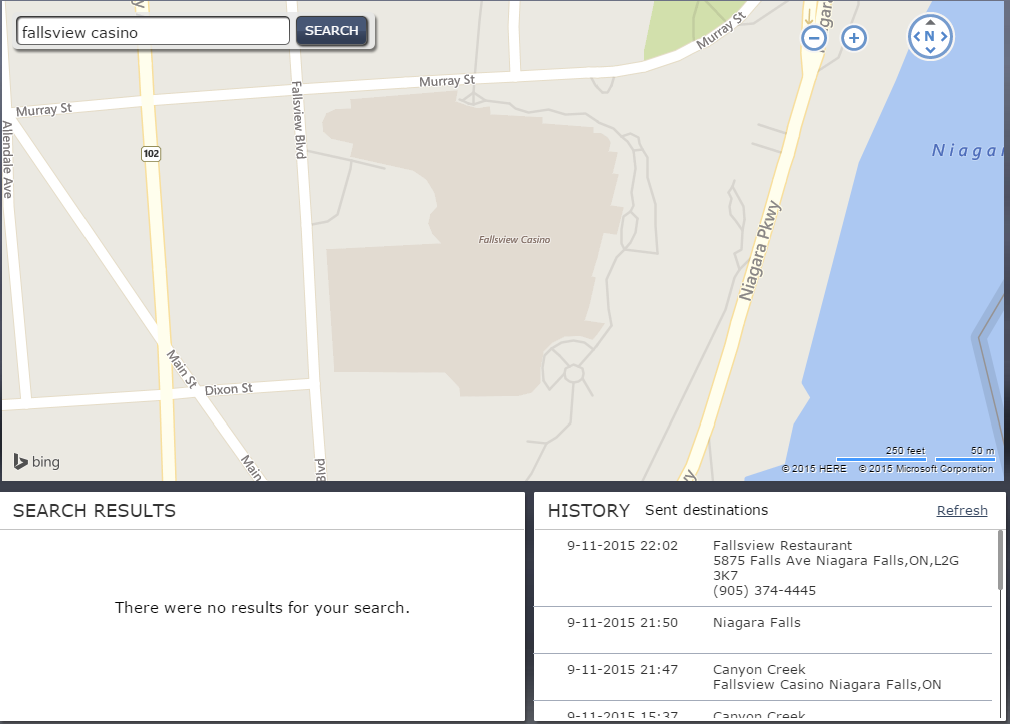The width and height of the screenshot is (1010, 724).
Task: Click the 2015 HERE copyright text
Action: (x=814, y=469)
